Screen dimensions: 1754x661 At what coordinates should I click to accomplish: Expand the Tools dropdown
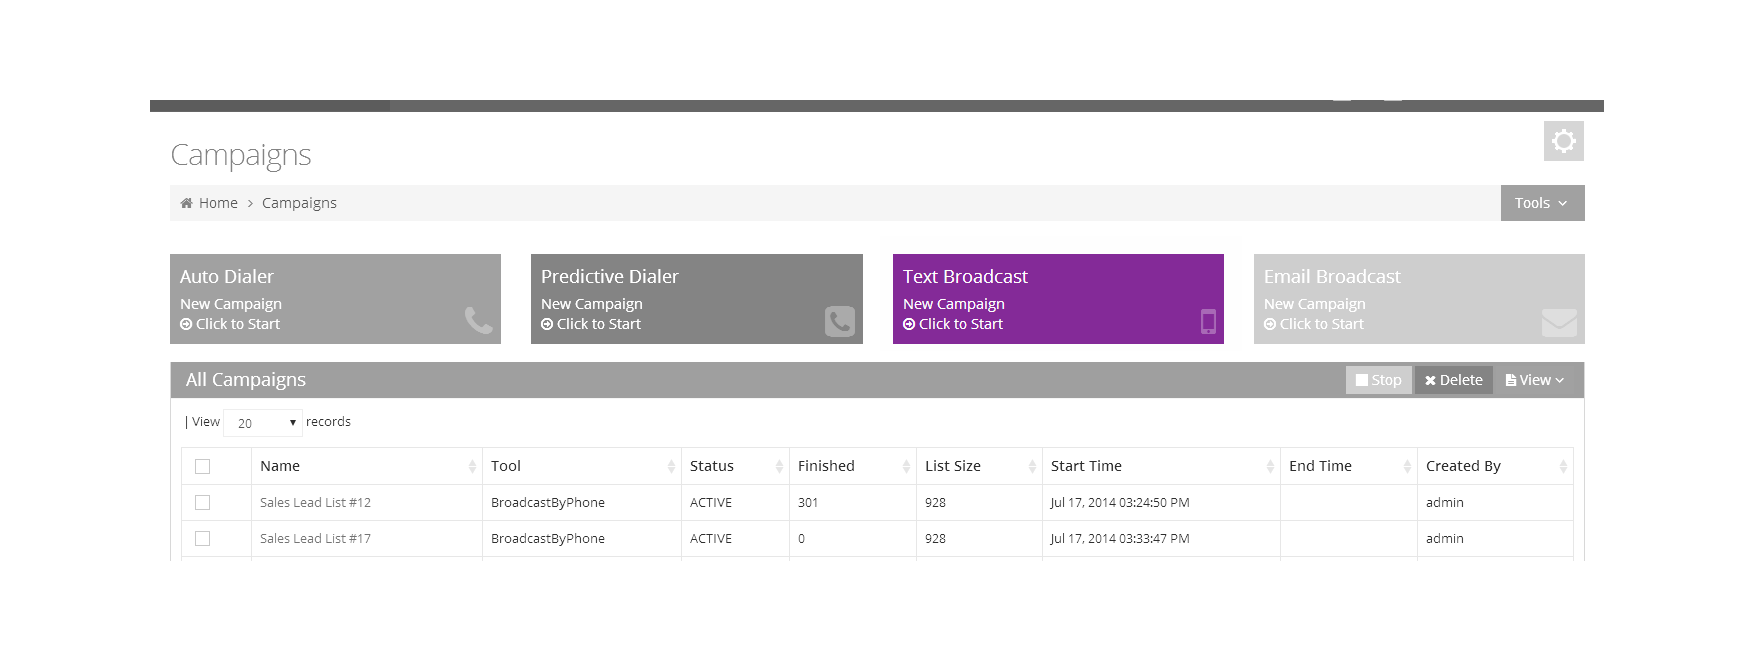[1541, 203]
